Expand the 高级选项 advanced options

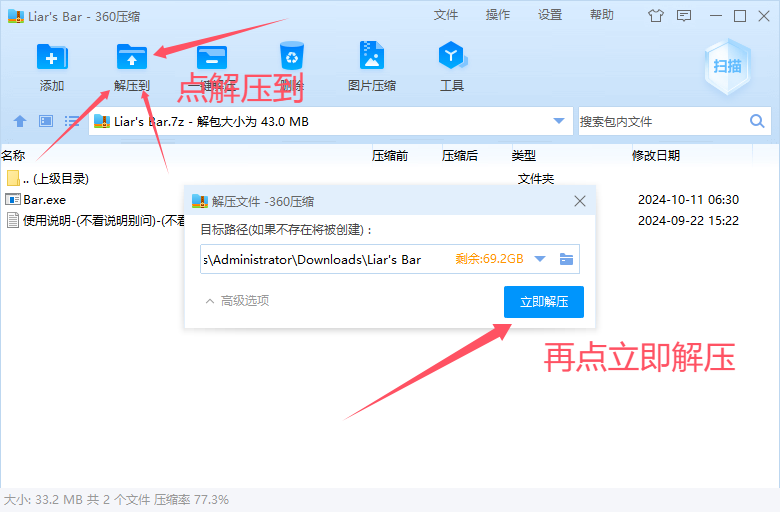point(237,301)
